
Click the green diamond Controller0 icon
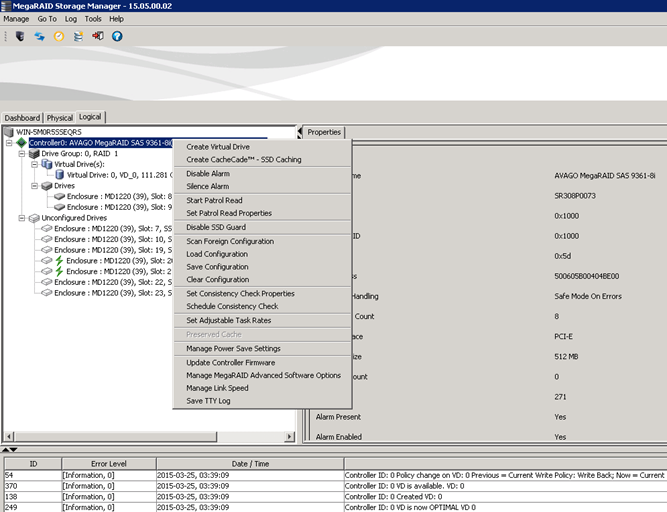pyautogui.click(x=21, y=143)
